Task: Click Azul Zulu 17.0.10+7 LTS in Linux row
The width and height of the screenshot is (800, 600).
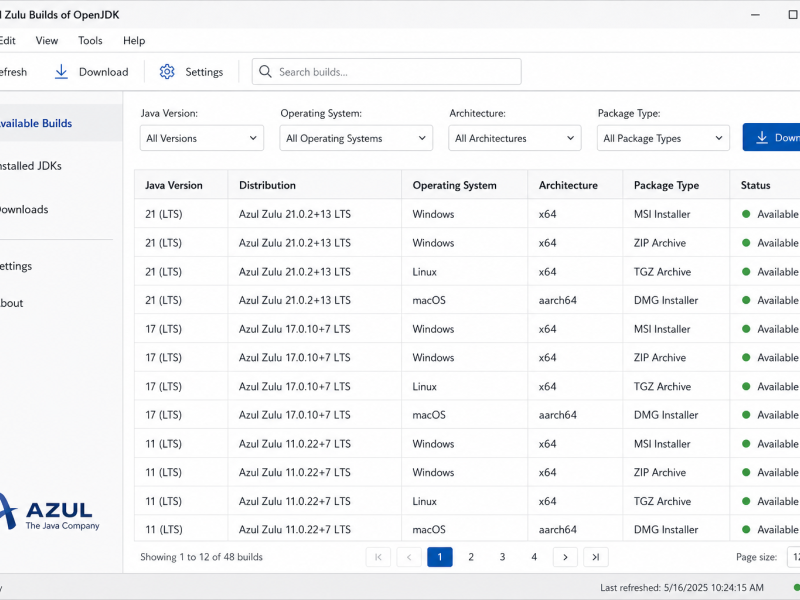Action: tap(295, 387)
